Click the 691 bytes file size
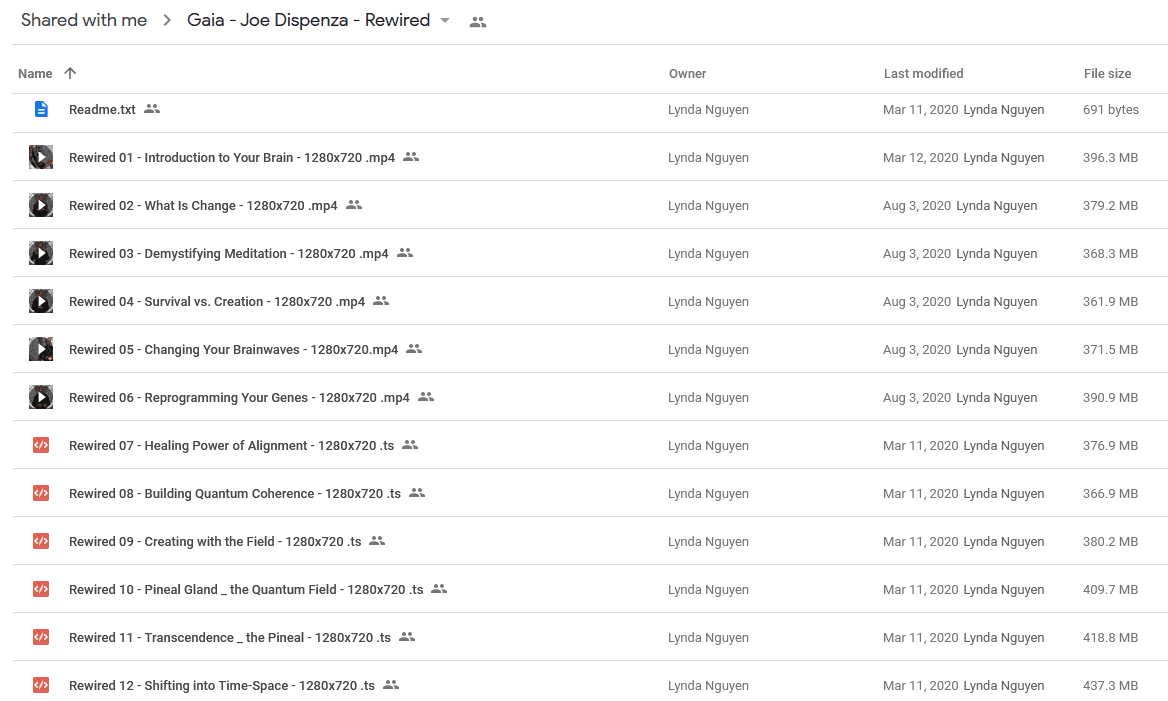The width and height of the screenshot is (1168, 701). tap(1111, 110)
